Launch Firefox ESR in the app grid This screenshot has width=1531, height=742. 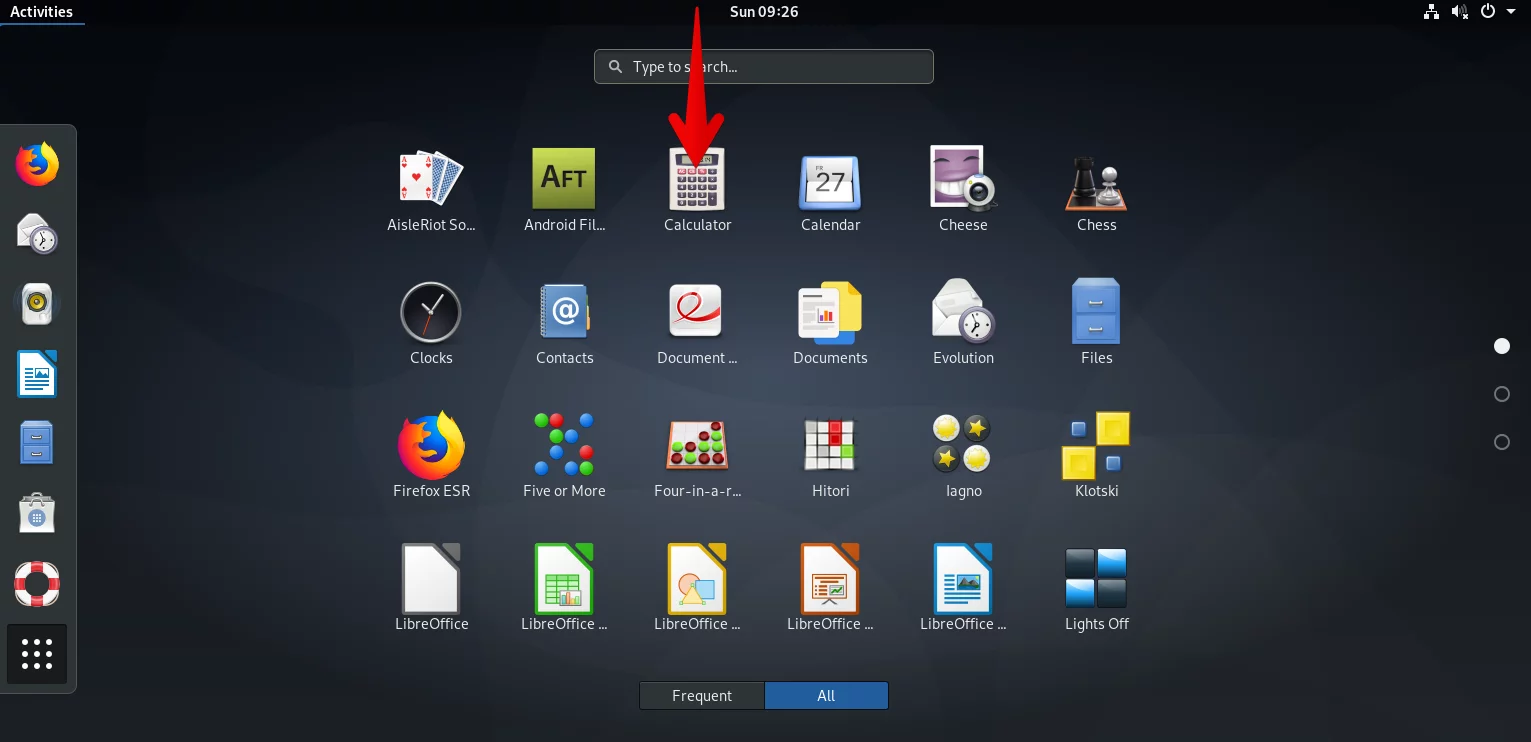pyautogui.click(x=431, y=445)
